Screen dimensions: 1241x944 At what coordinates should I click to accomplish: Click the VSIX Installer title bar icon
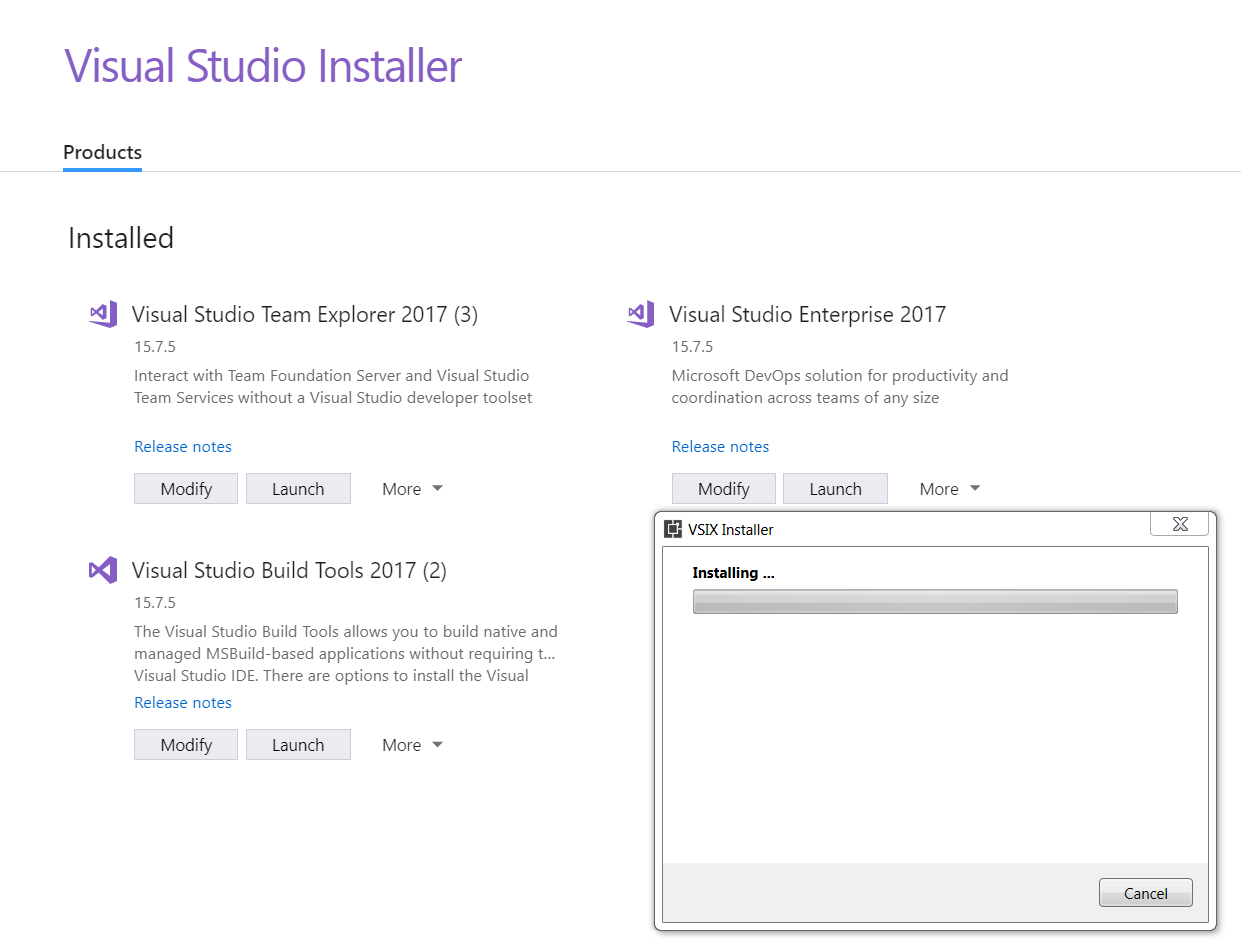(673, 529)
